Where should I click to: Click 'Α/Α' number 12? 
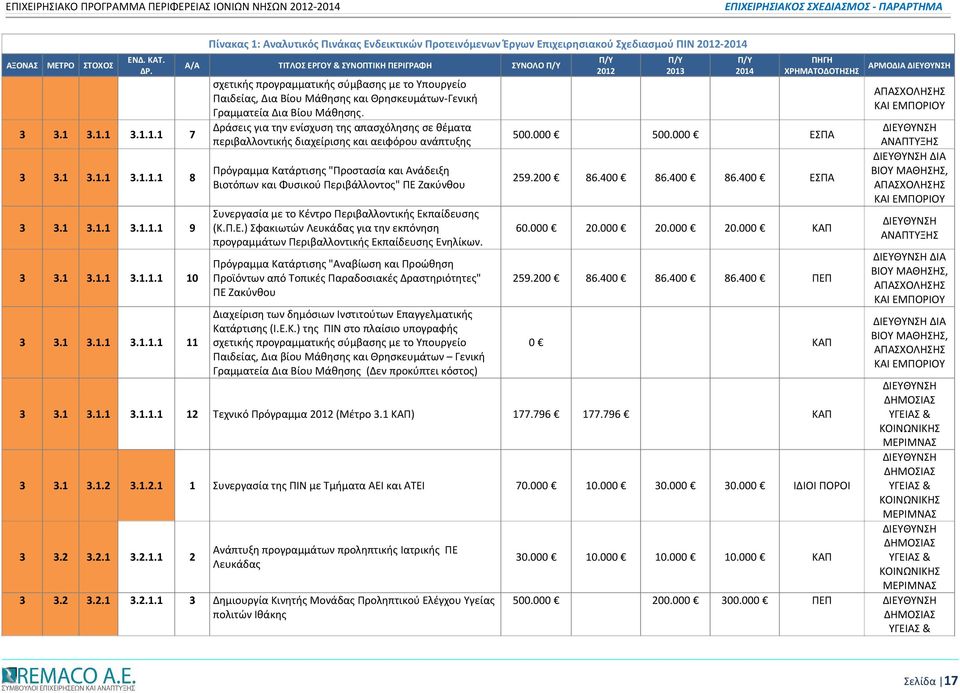[192, 414]
